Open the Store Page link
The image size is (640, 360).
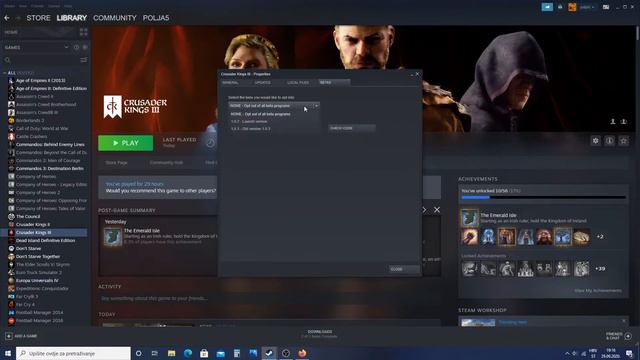116,162
